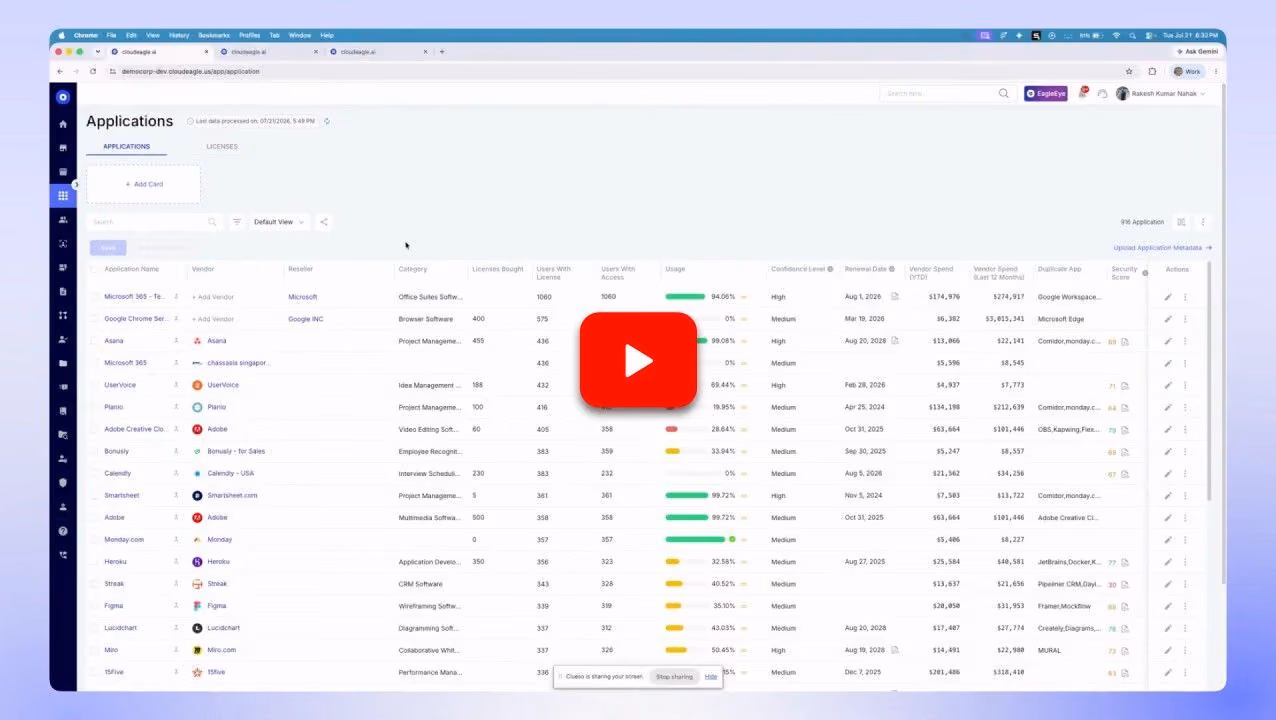Image resolution: width=1276 pixels, height=720 pixels.
Task: Open the Profiles menu in the menu bar
Action: click(x=249, y=35)
